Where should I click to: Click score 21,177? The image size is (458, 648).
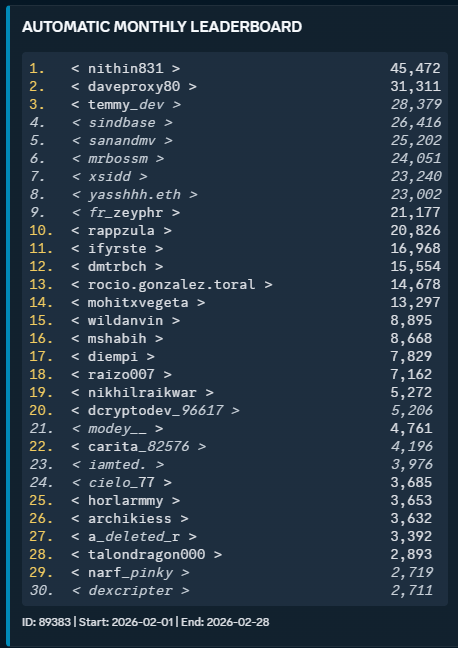(415, 213)
